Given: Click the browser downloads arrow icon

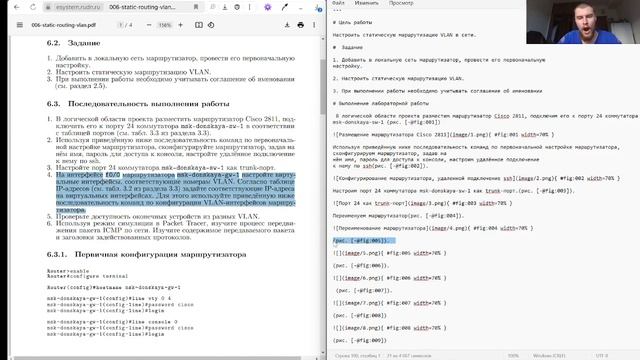Looking at the screenshot, I should point(225,7).
